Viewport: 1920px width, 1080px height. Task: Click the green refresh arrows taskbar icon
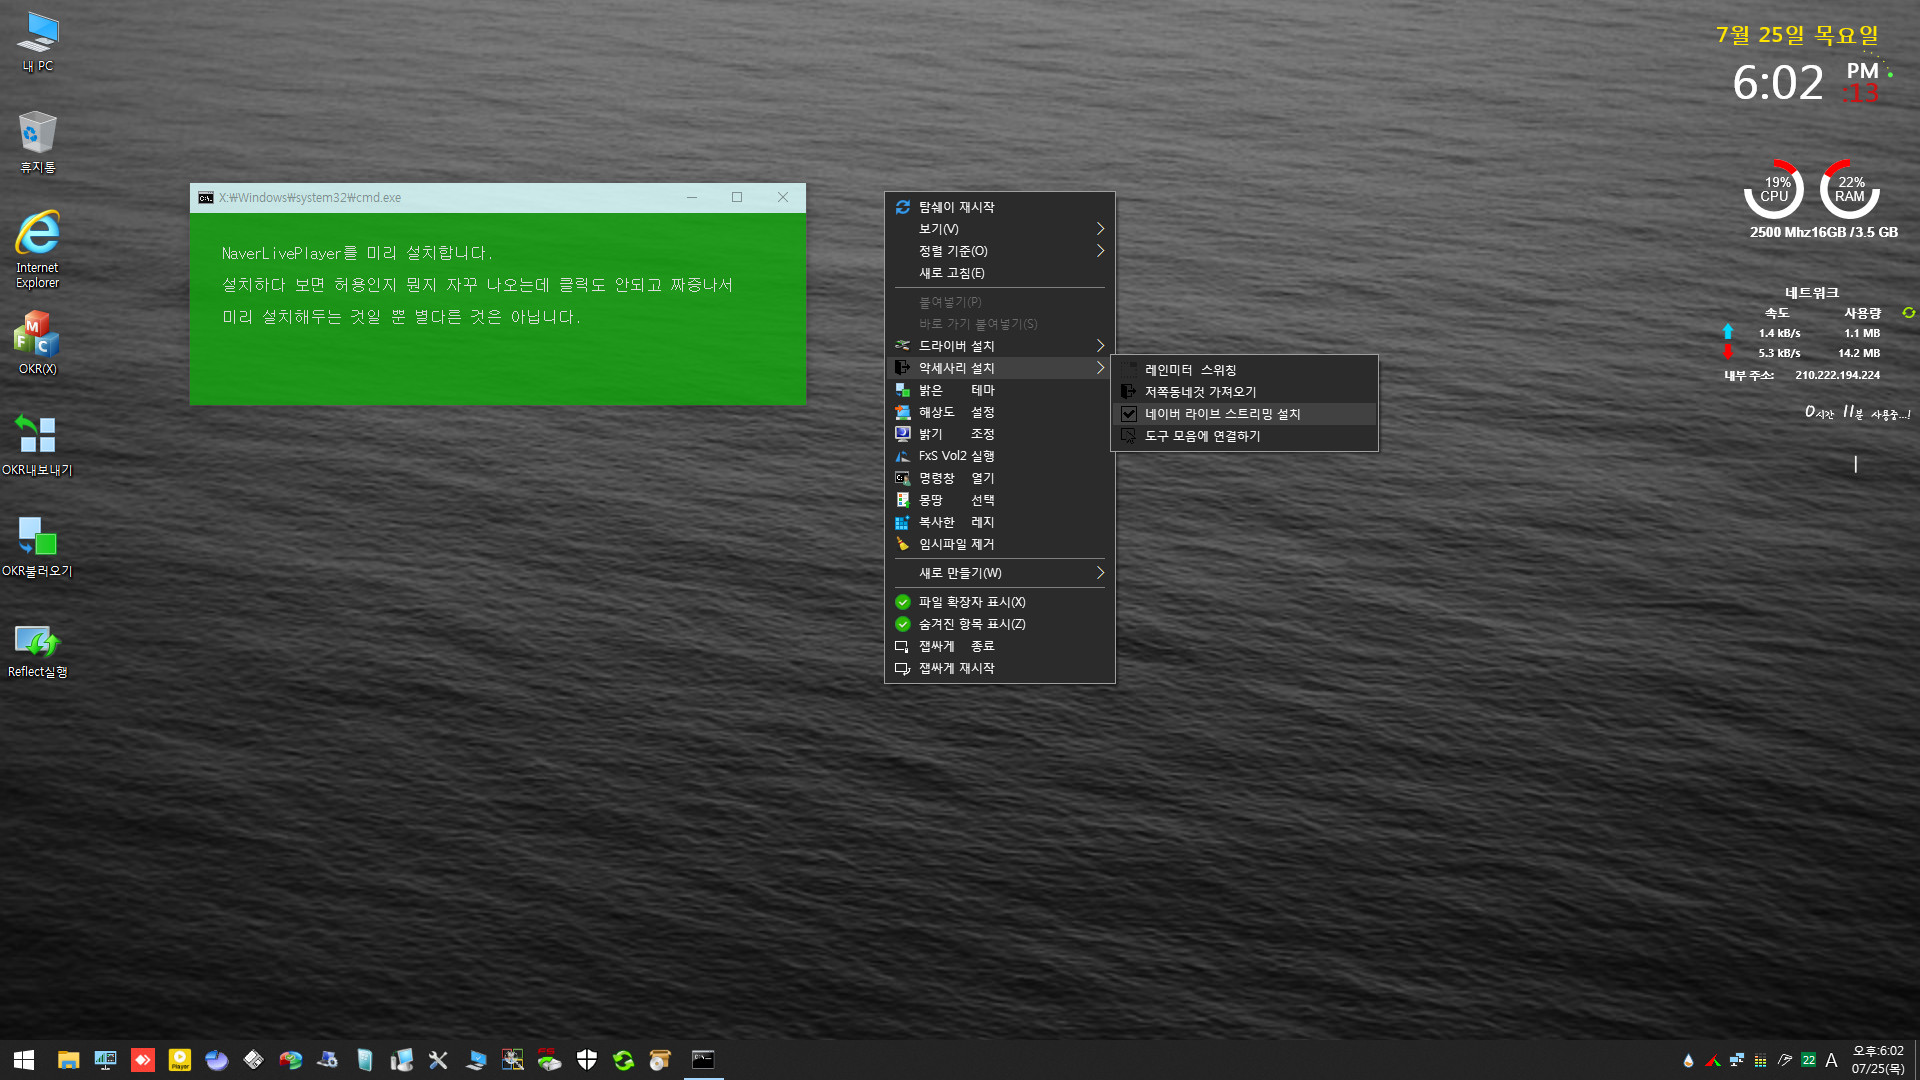(624, 1060)
